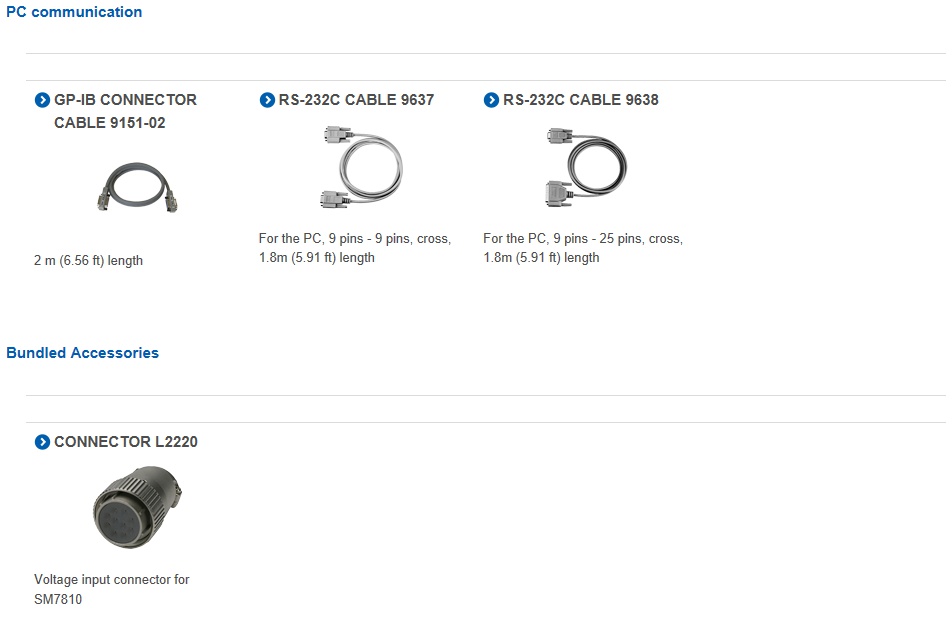Click the "Voltage input connector for" description
Screen dimensions: 952x627
pyautogui.click(x=111, y=580)
